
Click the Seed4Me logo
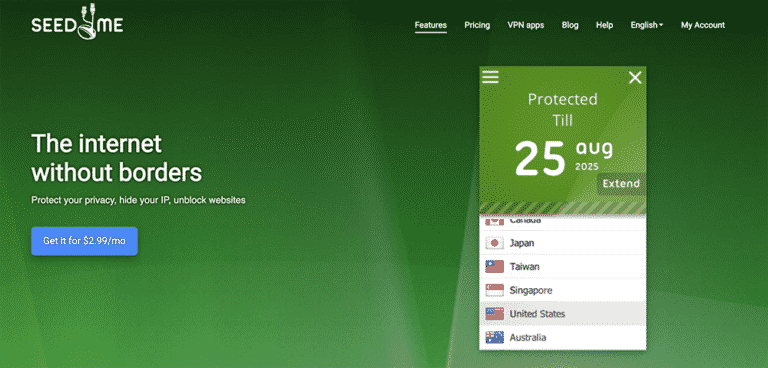(x=77, y=23)
